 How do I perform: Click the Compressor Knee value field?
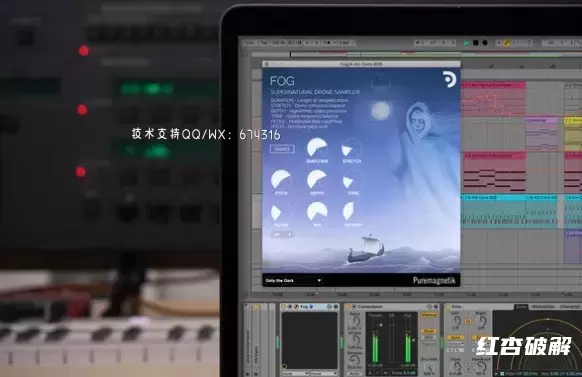(403, 373)
